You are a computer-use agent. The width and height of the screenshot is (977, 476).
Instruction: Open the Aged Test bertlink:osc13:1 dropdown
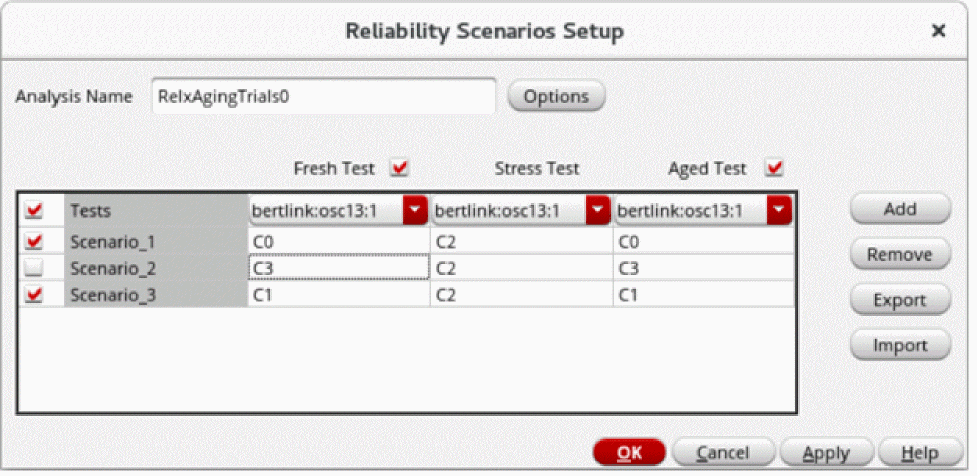(x=780, y=211)
